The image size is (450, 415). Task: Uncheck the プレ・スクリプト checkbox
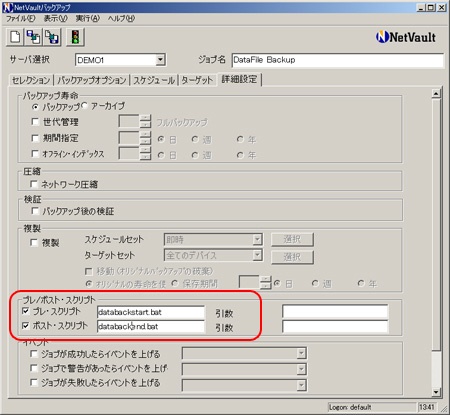pos(26,311)
